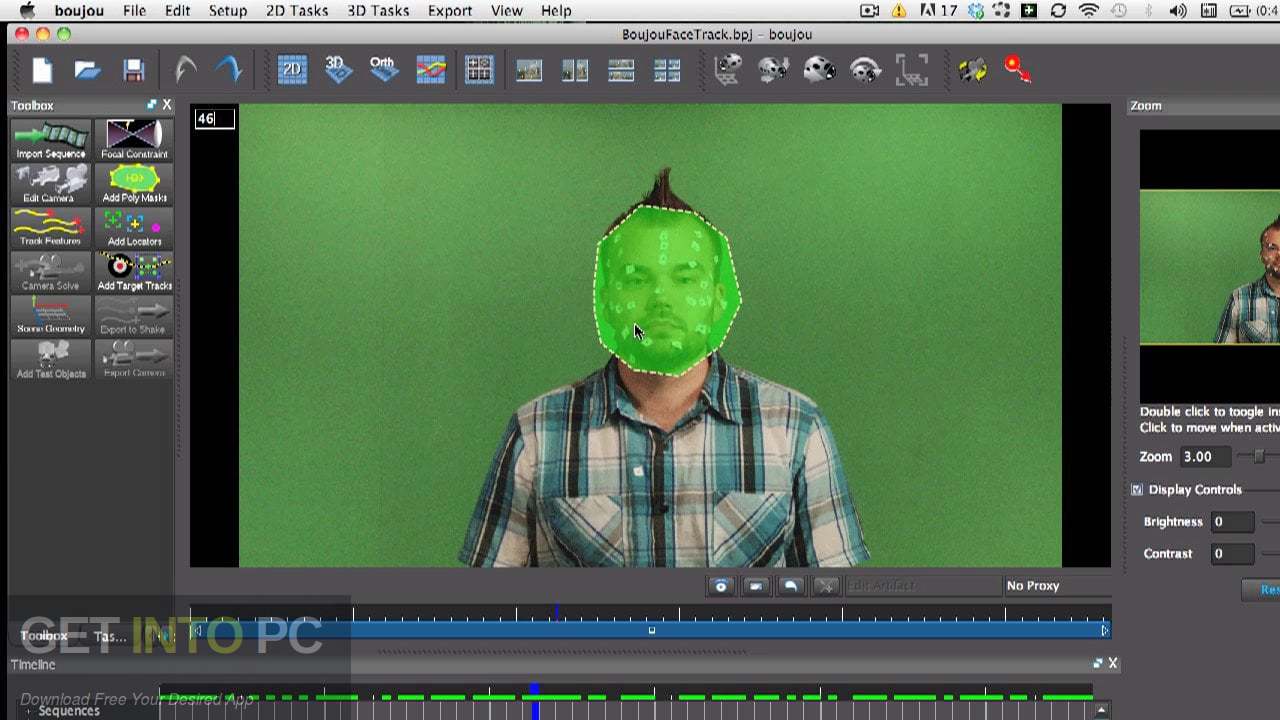Click the four-pane grid view icon
Image resolution: width=1280 pixels, height=720 pixels.
(x=479, y=69)
